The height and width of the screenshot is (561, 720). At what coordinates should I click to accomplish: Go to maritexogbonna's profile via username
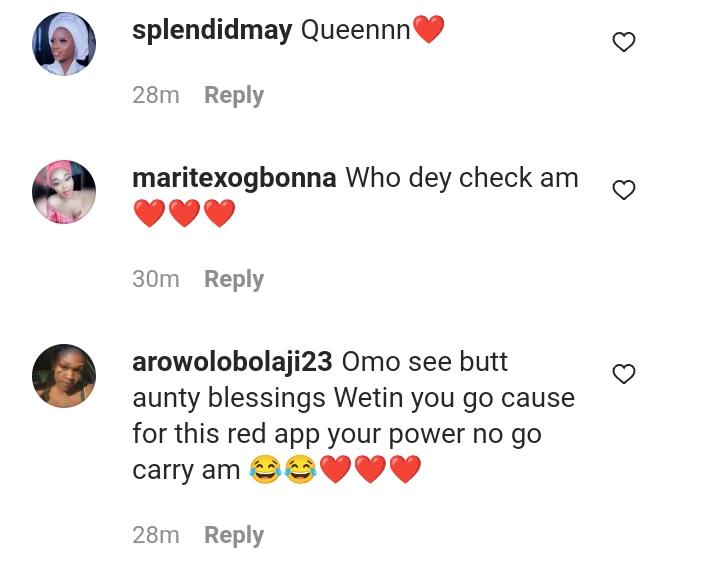point(234,178)
